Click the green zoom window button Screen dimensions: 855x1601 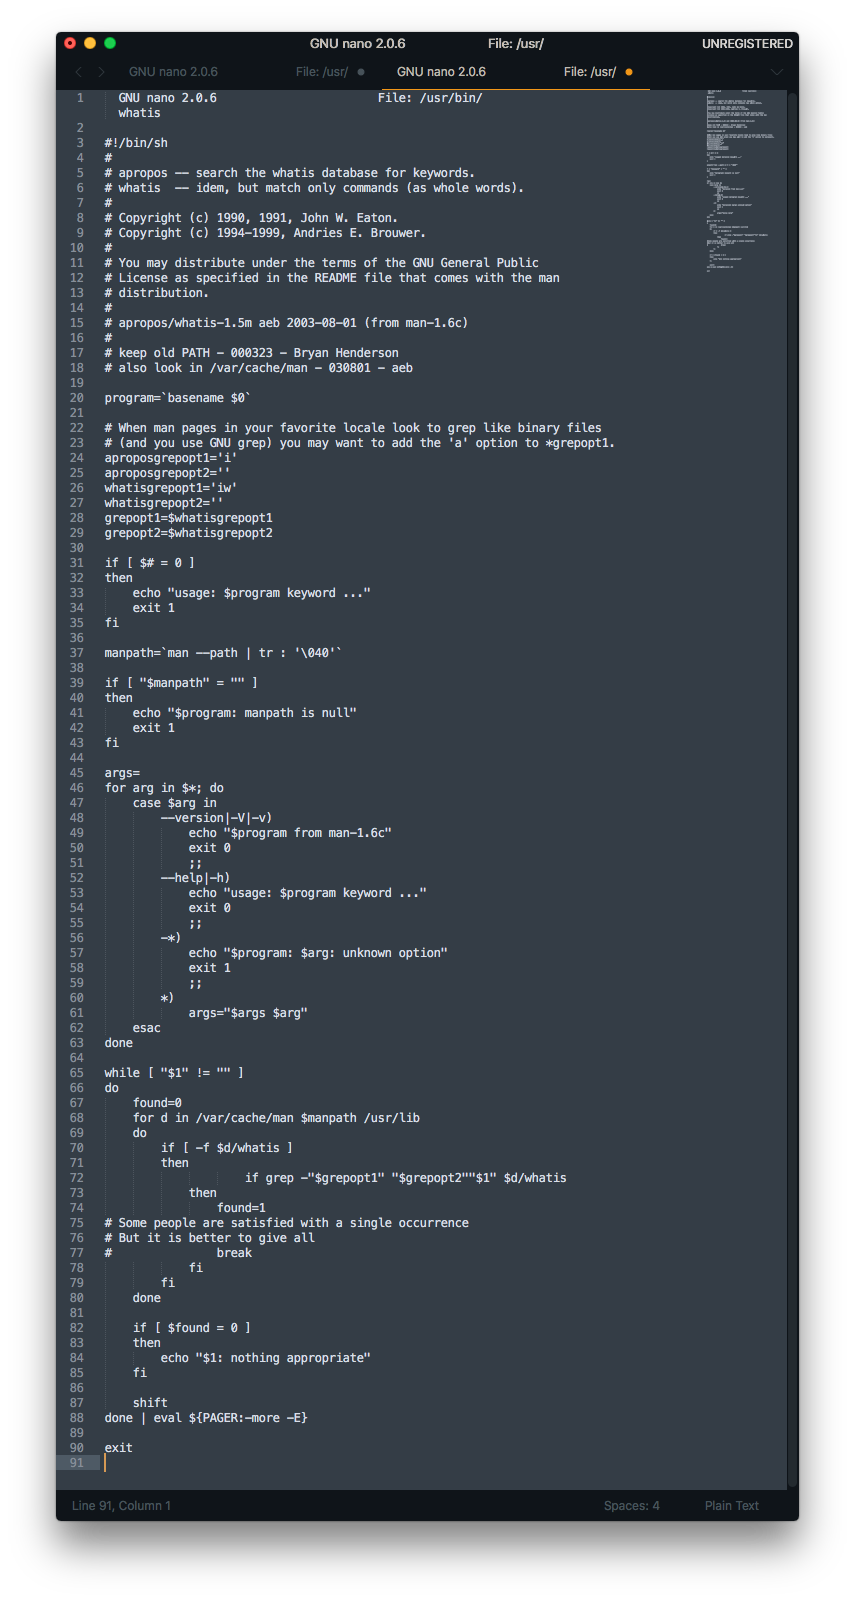tap(110, 43)
